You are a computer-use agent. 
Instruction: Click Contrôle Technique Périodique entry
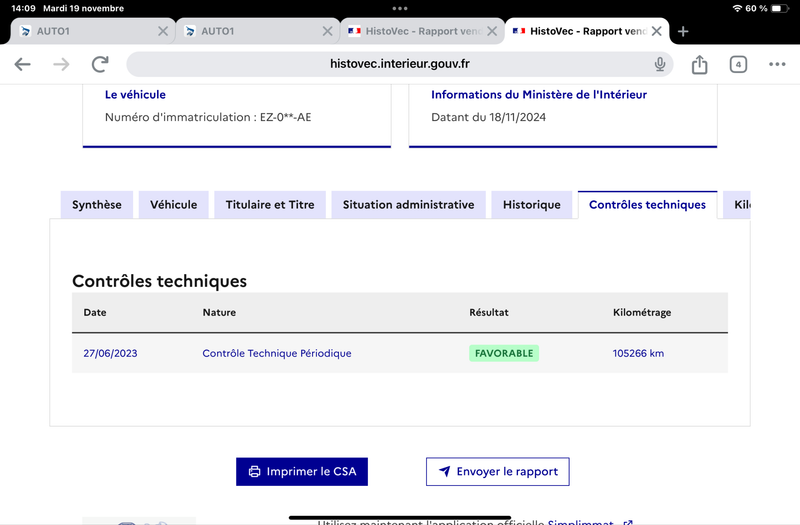point(277,353)
